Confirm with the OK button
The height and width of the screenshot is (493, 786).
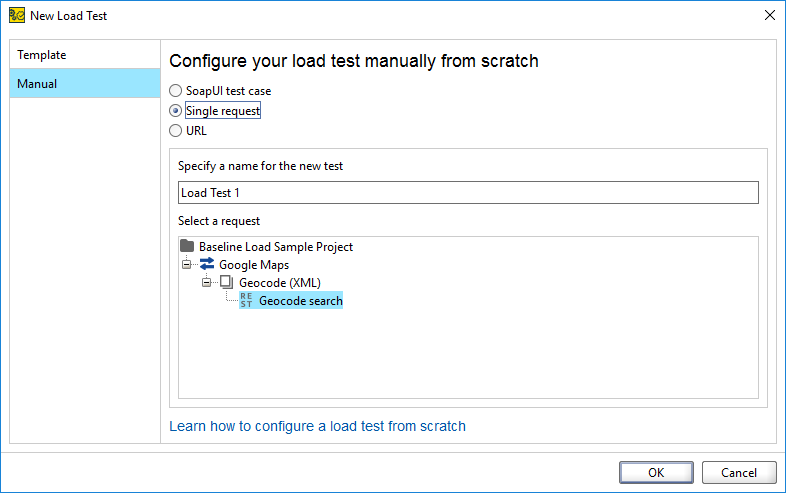pos(656,472)
